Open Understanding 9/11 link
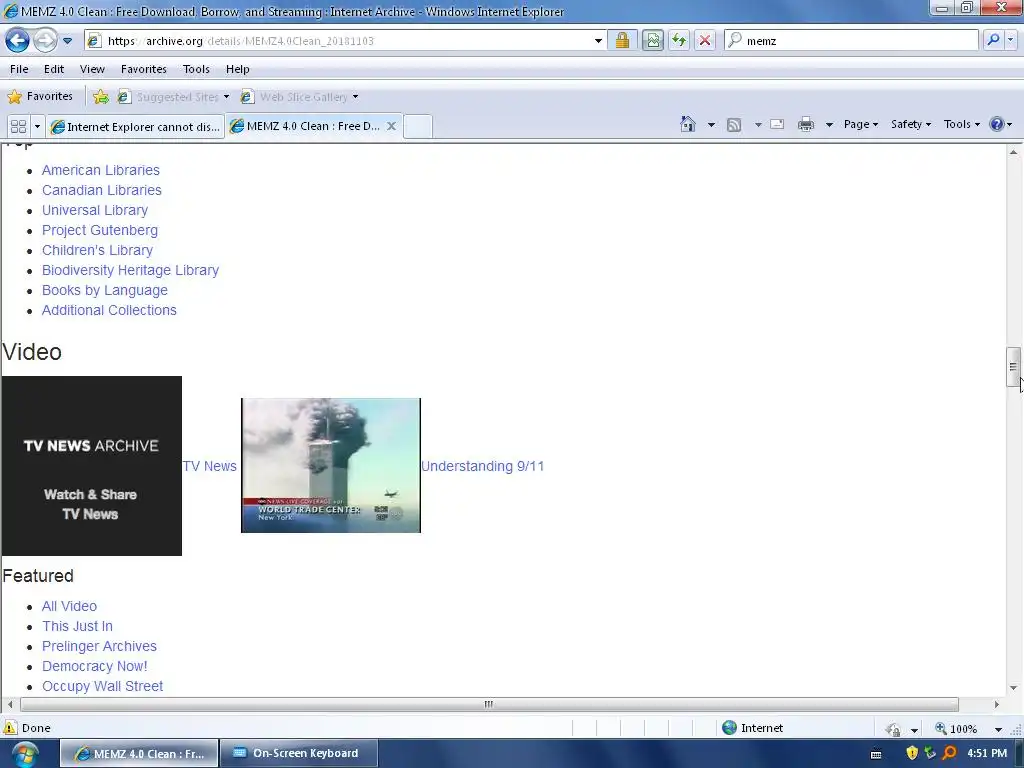 [x=483, y=466]
